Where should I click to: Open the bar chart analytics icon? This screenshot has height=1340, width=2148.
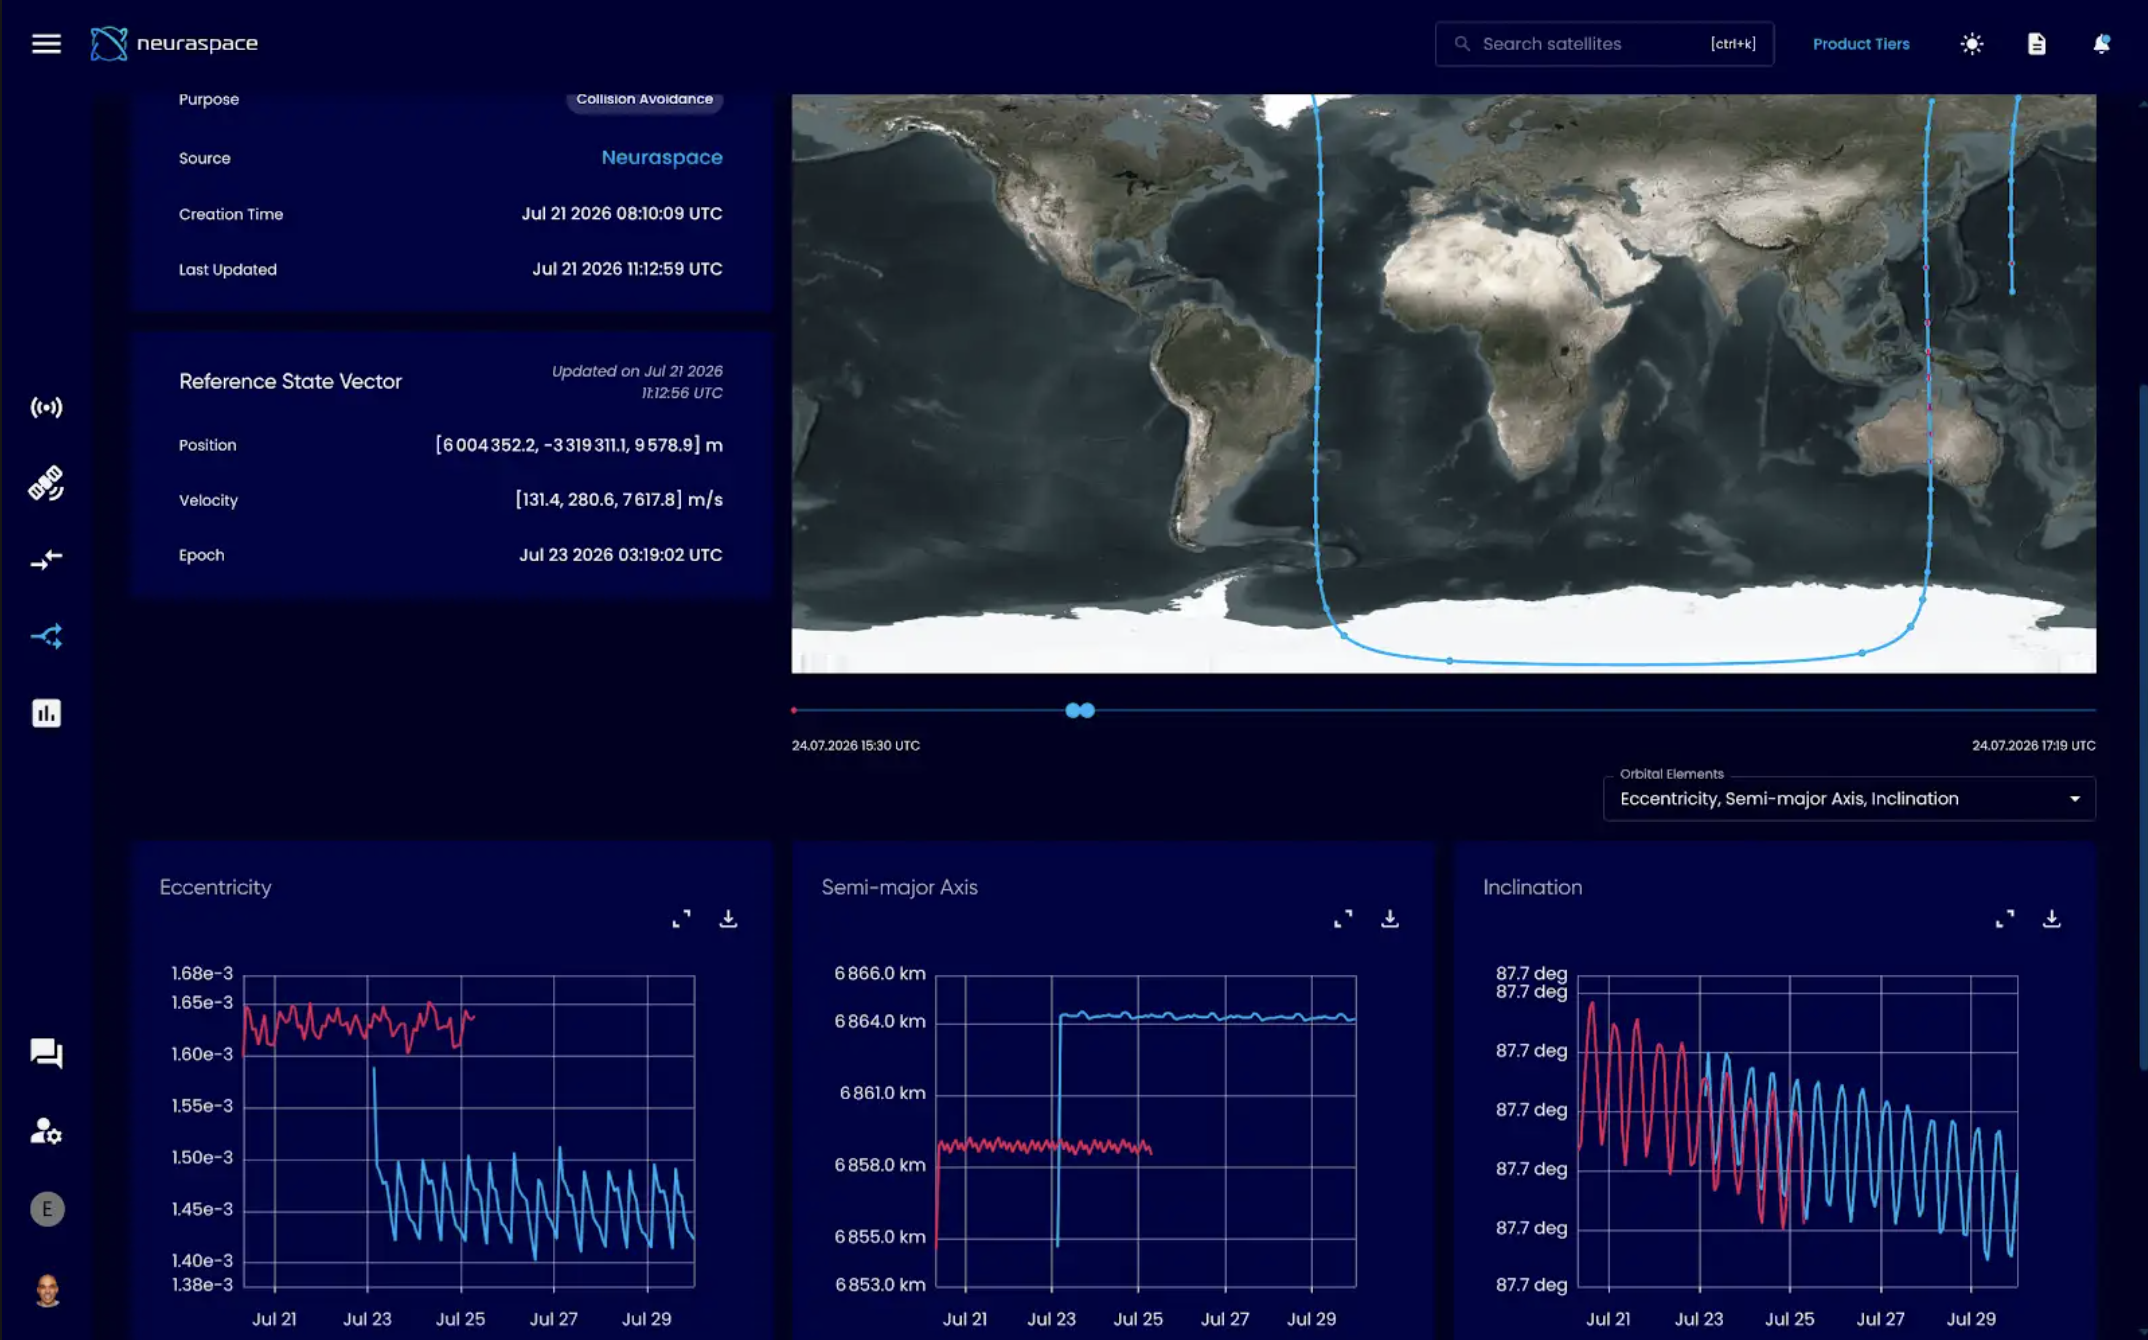point(46,713)
